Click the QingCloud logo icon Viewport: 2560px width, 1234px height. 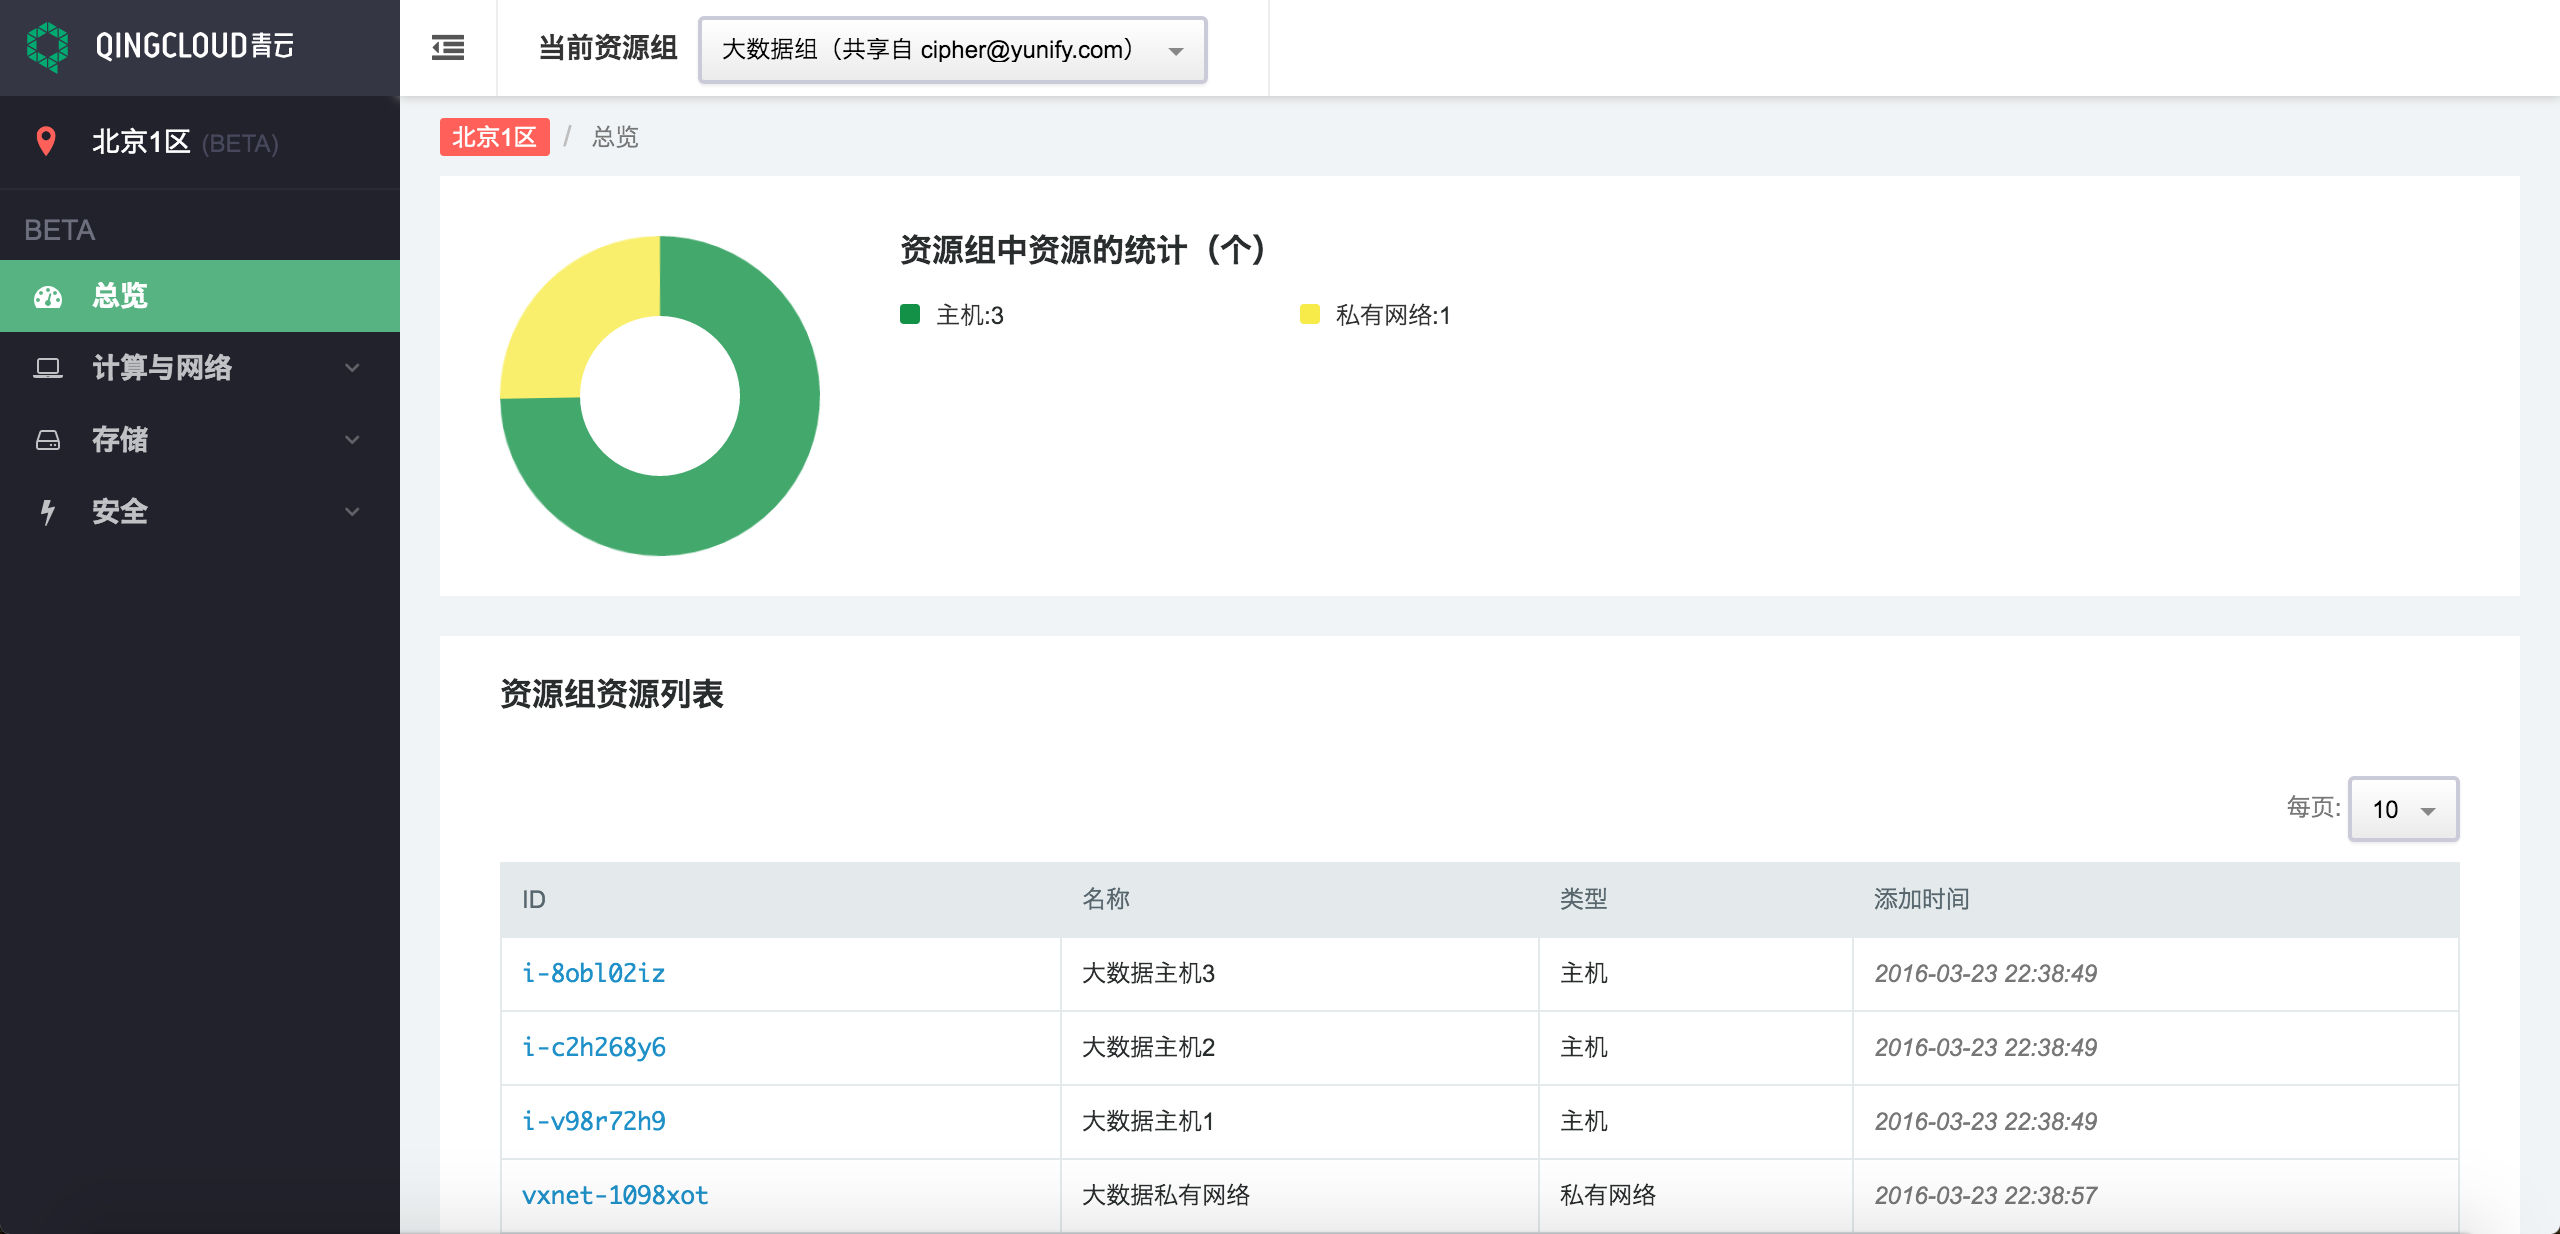(47, 46)
